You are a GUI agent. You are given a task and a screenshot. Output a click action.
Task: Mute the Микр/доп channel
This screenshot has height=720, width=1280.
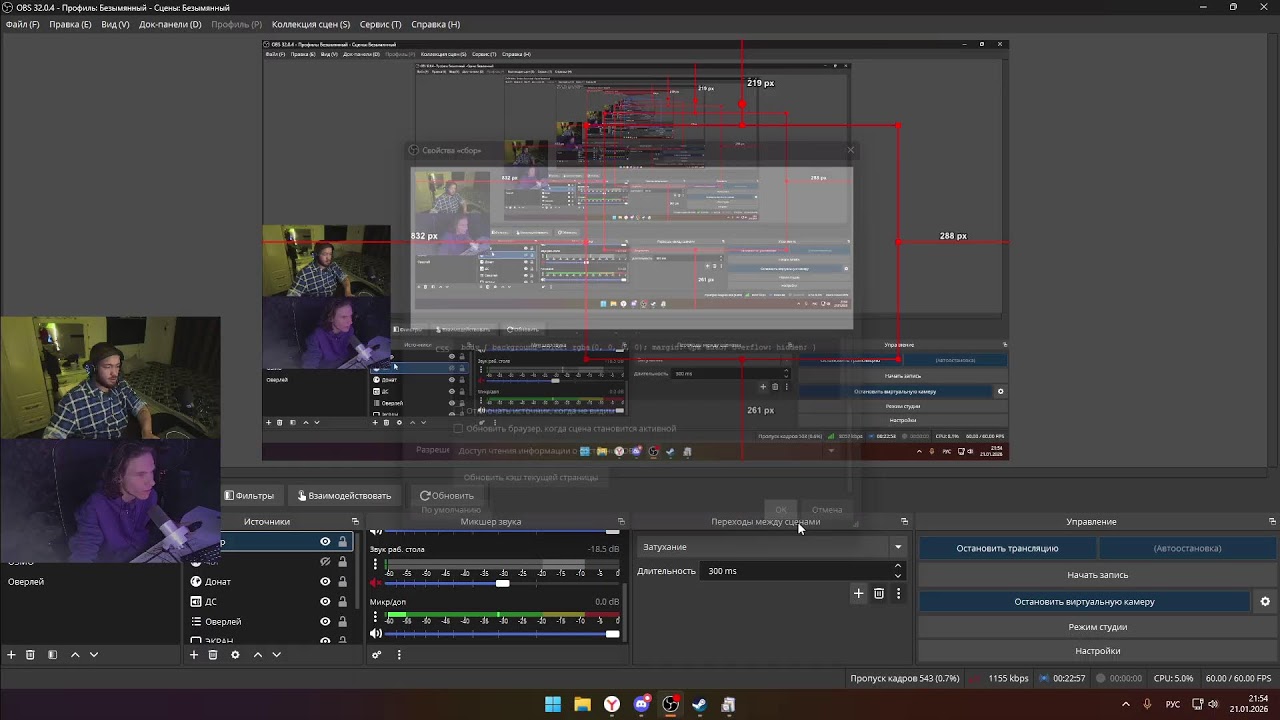point(376,634)
